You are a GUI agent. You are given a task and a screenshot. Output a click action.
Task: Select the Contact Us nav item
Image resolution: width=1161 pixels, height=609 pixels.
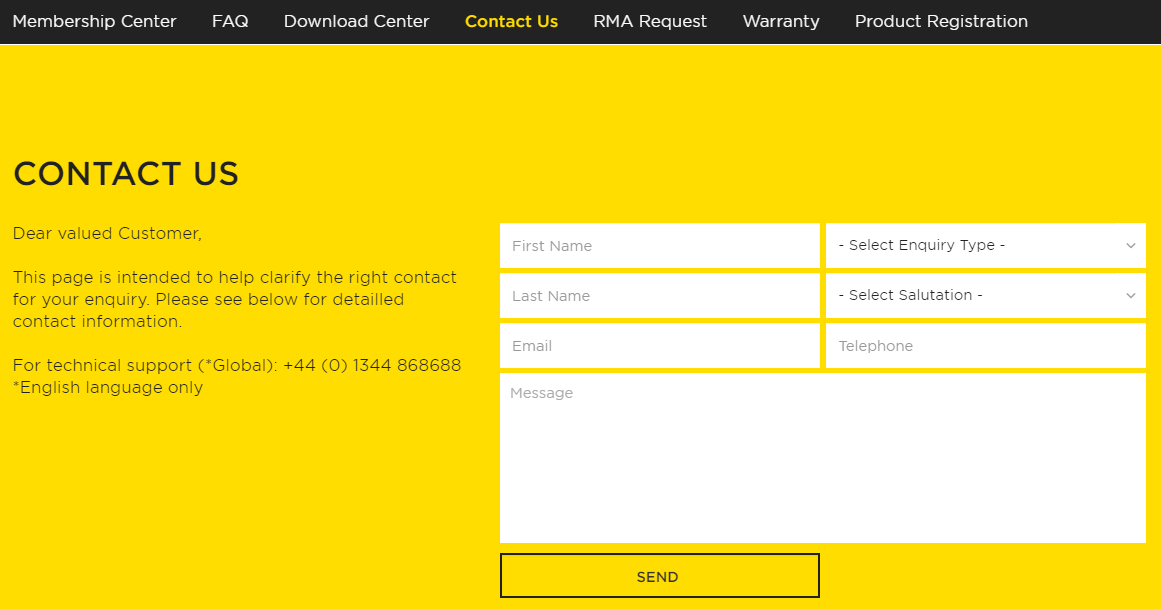(511, 21)
